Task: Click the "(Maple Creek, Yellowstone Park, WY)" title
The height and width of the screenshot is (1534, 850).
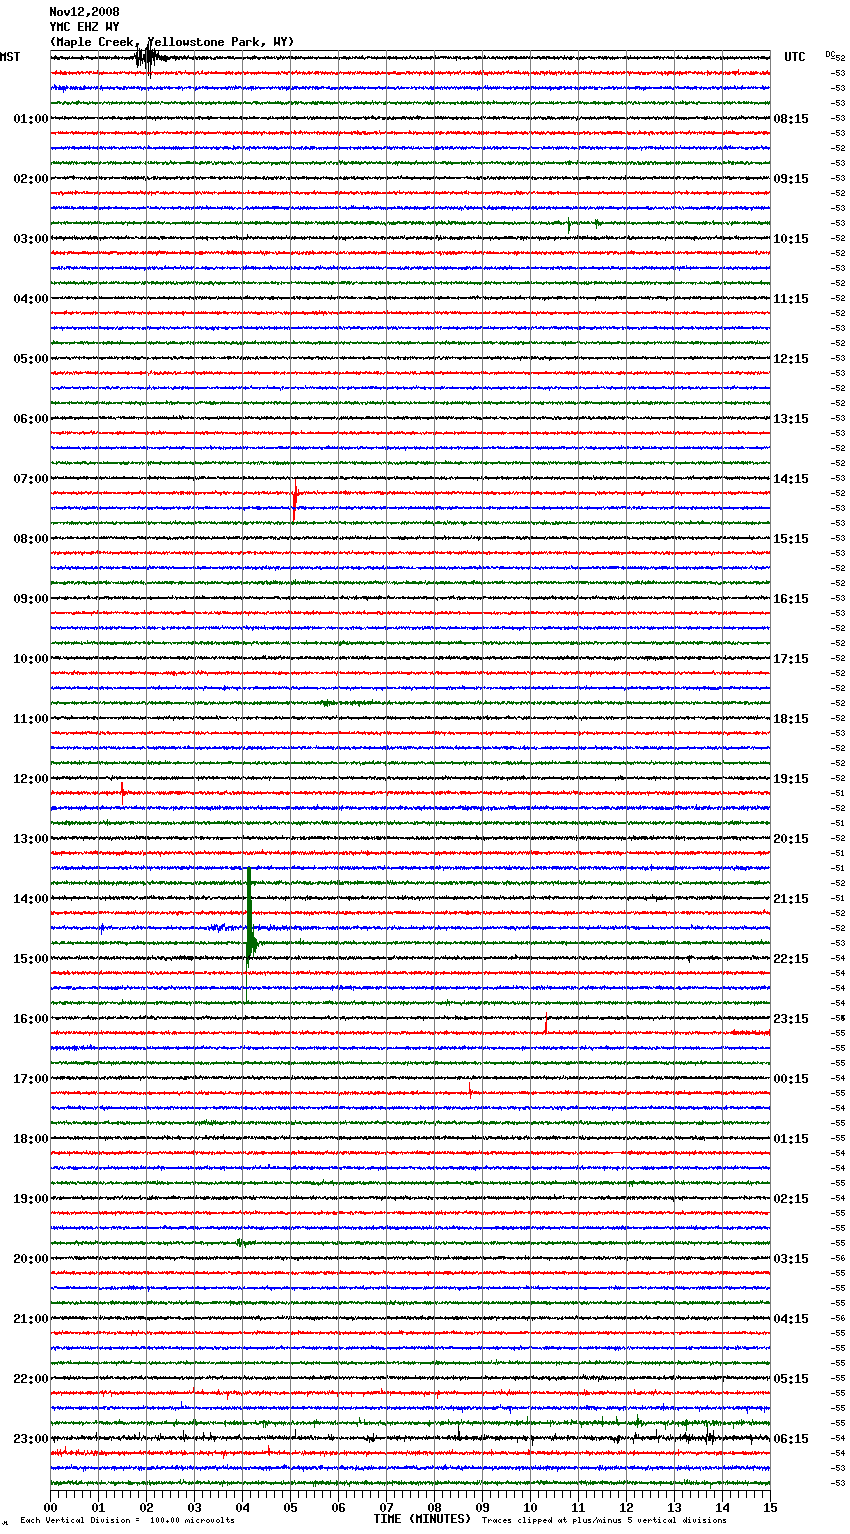Action: [172, 42]
